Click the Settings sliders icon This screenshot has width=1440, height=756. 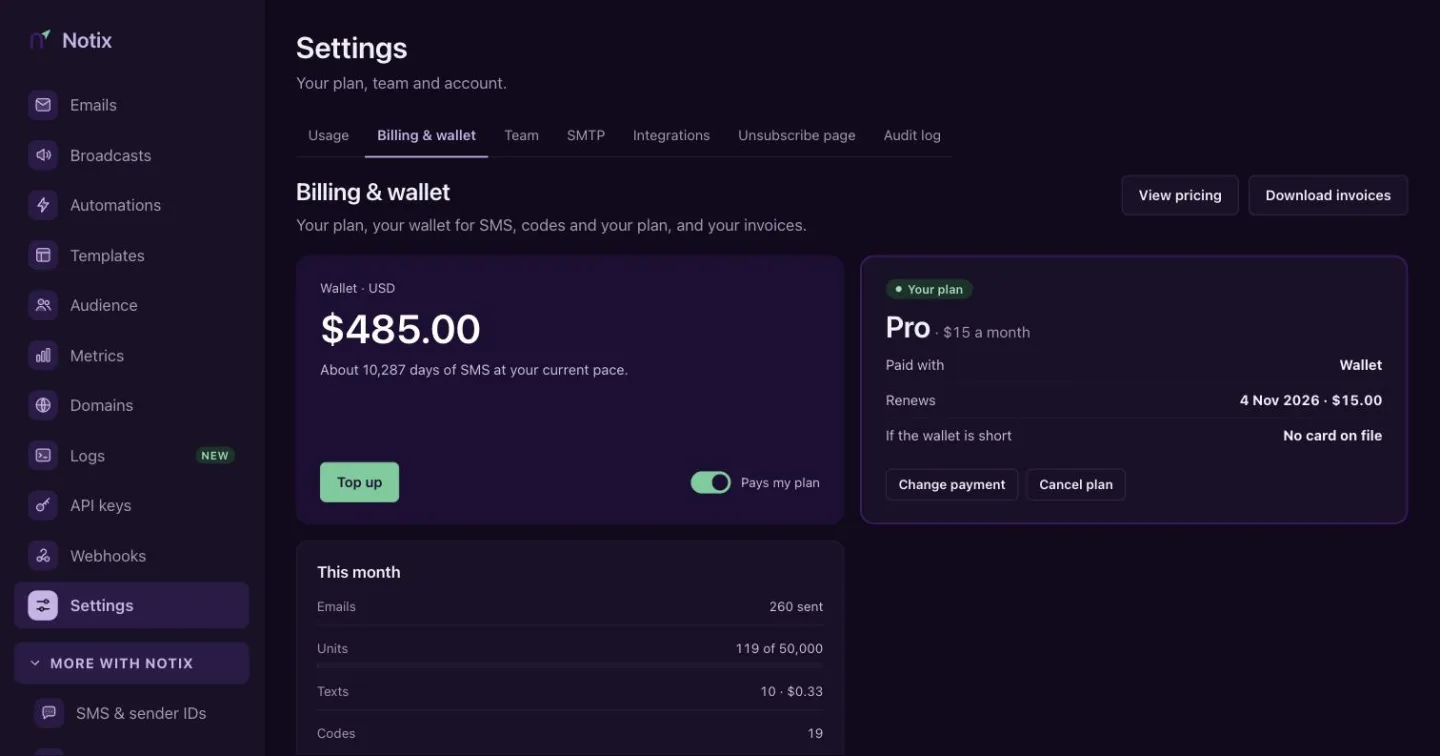(x=43, y=605)
